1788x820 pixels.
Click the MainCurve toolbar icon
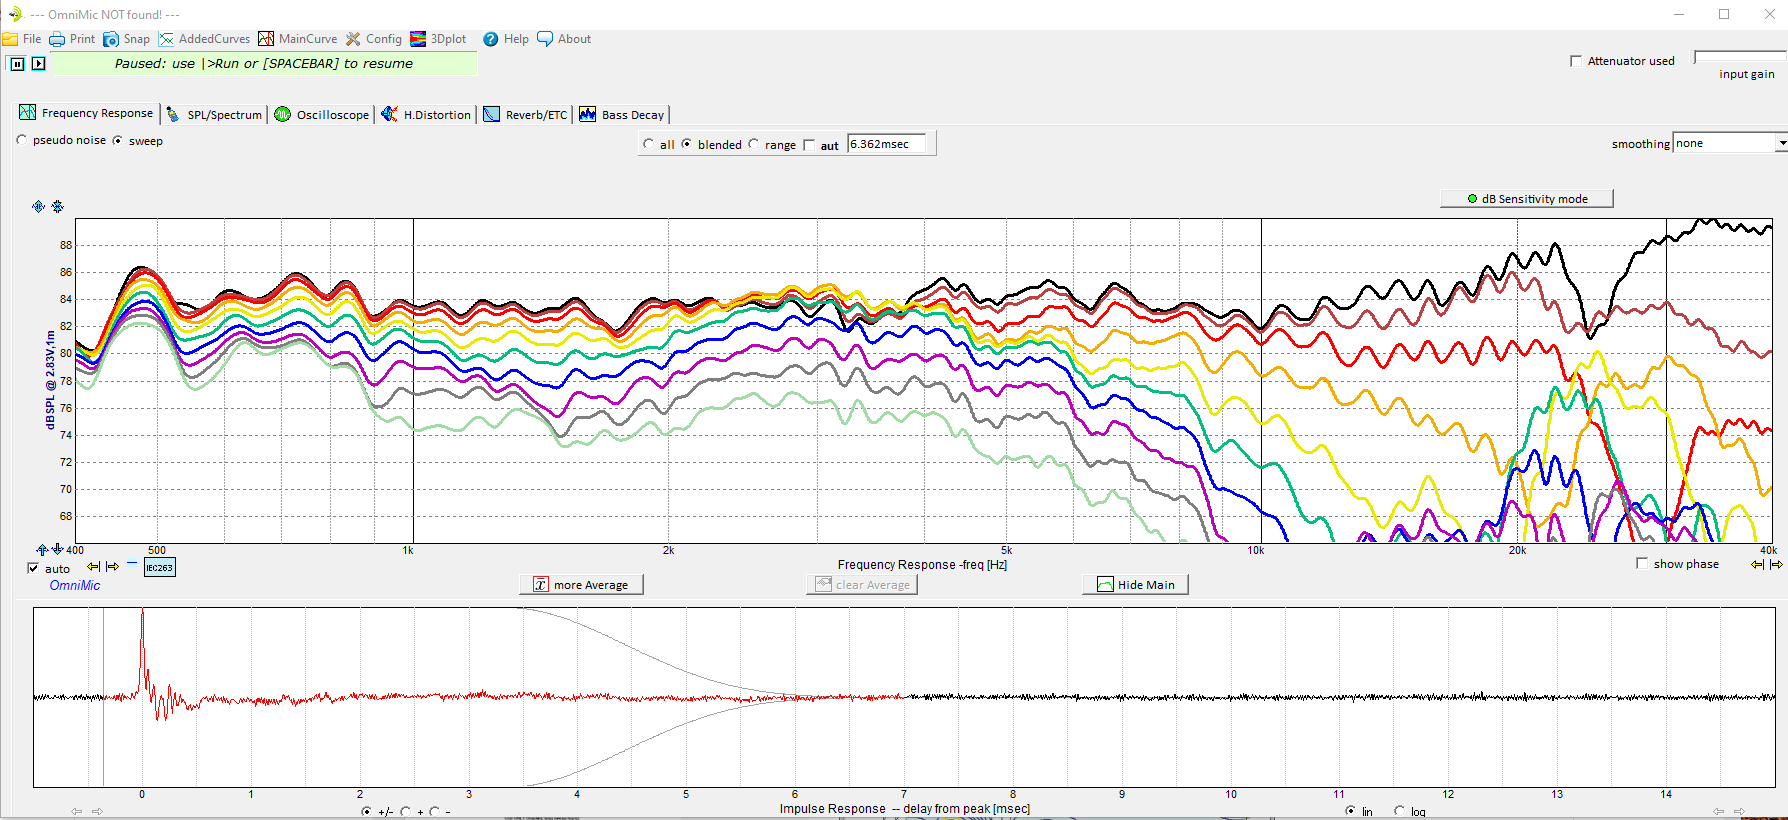click(266, 39)
